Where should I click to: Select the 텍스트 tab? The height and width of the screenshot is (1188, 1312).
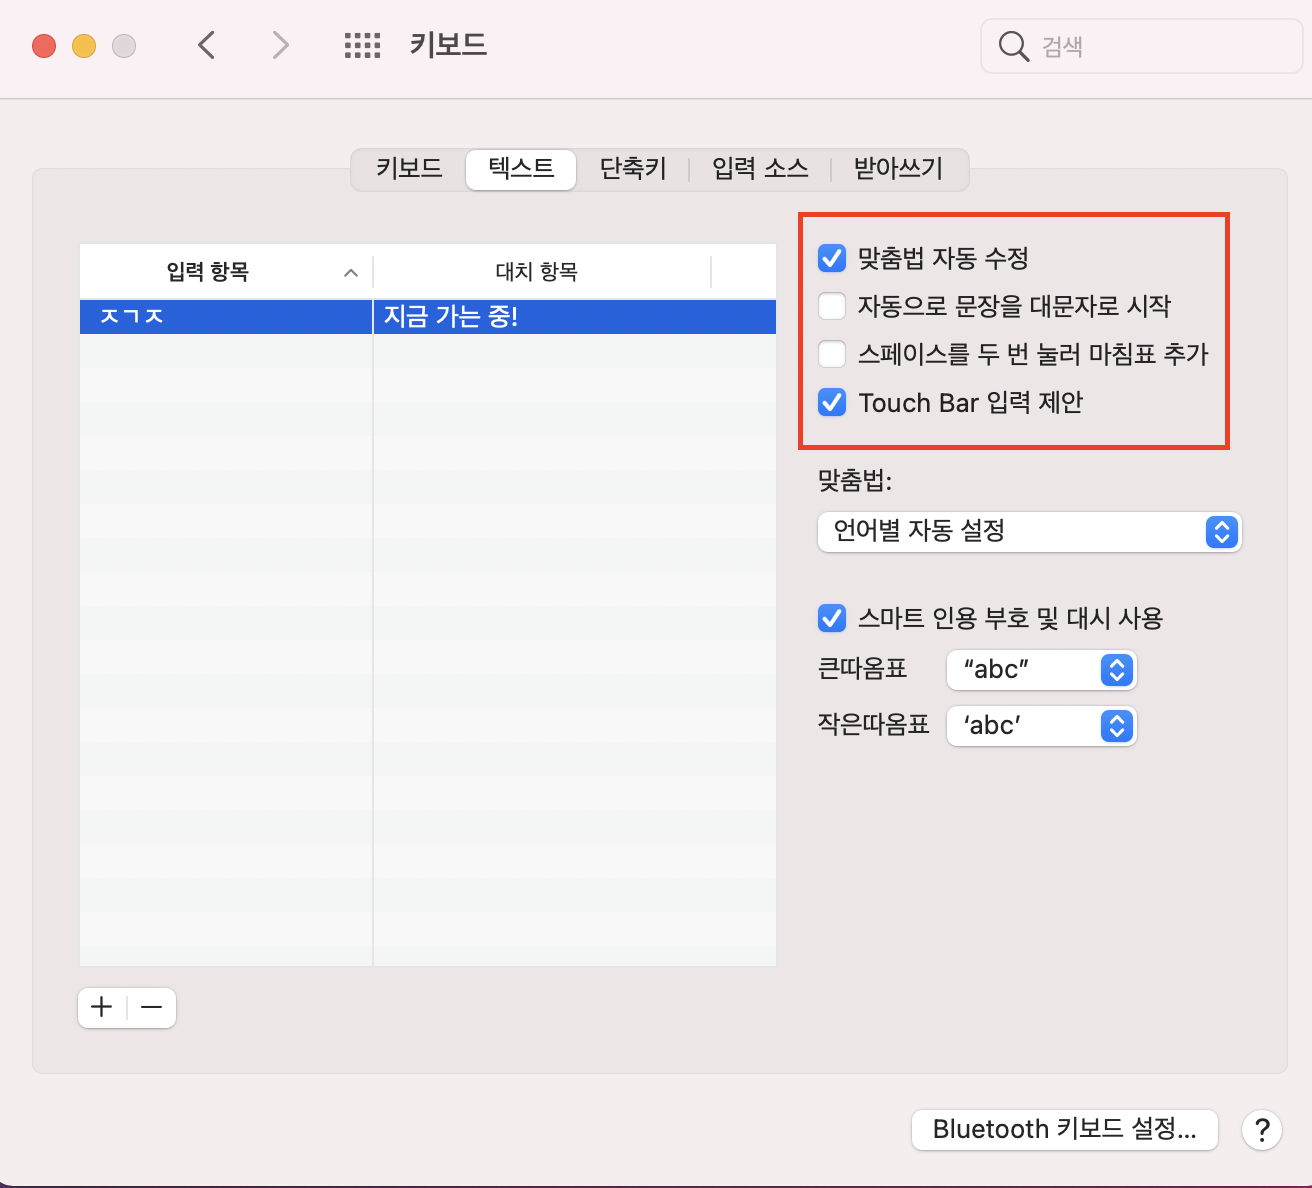click(521, 168)
